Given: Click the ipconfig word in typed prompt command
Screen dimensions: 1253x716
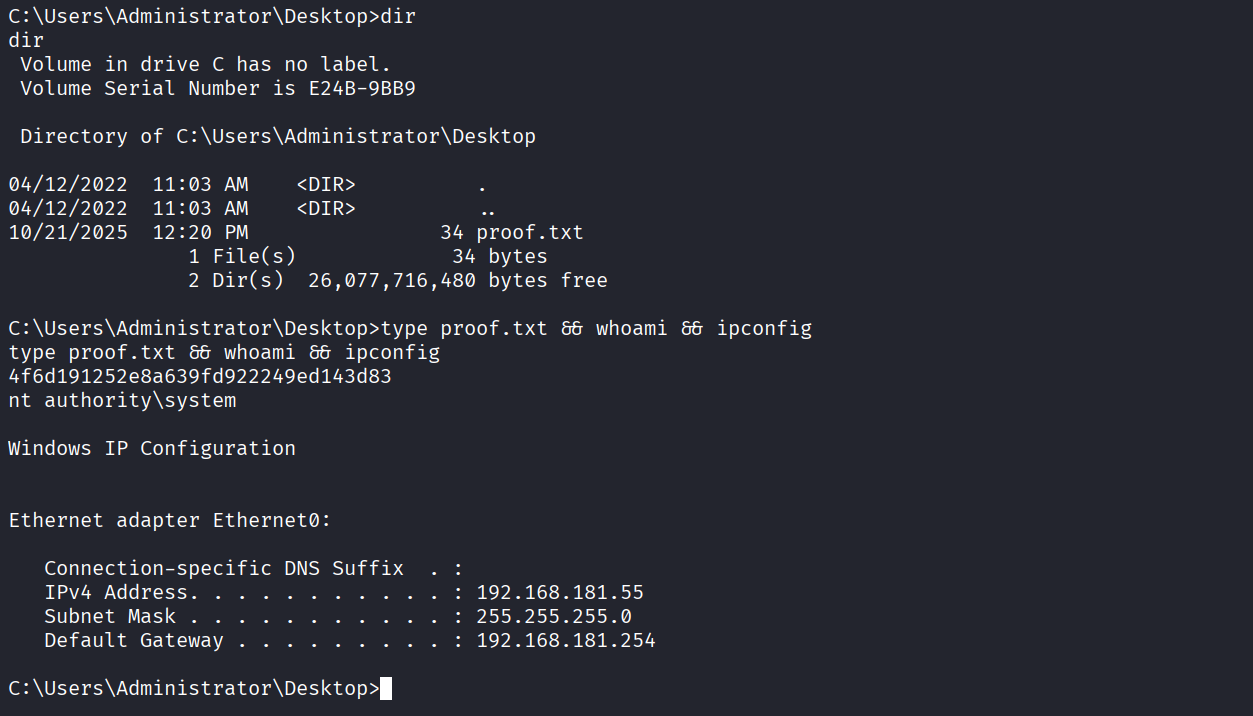Looking at the screenshot, I should pos(764,329).
